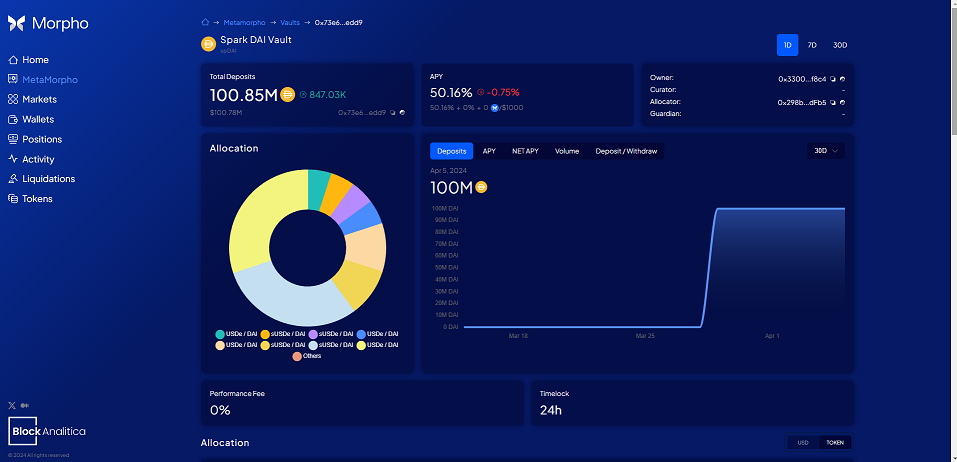The width and height of the screenshot is (957, 462).
Task: Click the 0x73e6...edd9 breadcrumb item
Action: point(339,23)
